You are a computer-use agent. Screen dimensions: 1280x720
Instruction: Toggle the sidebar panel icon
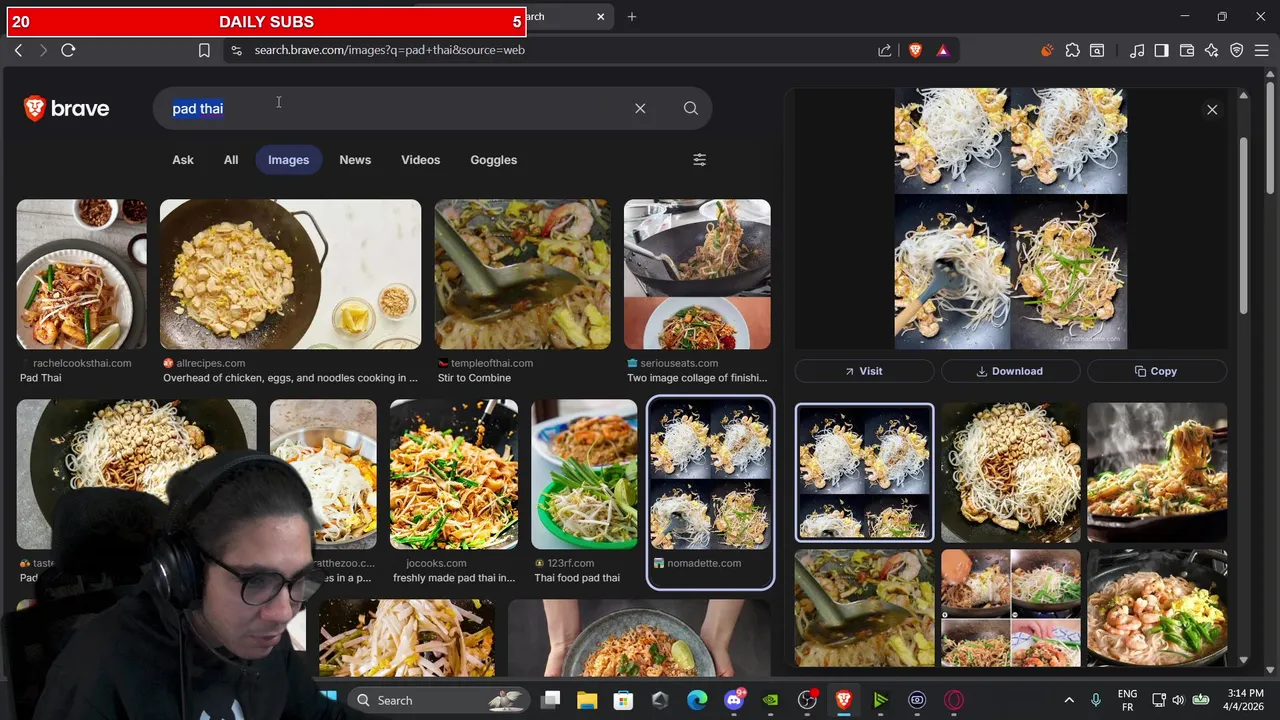pos(1161,50)
